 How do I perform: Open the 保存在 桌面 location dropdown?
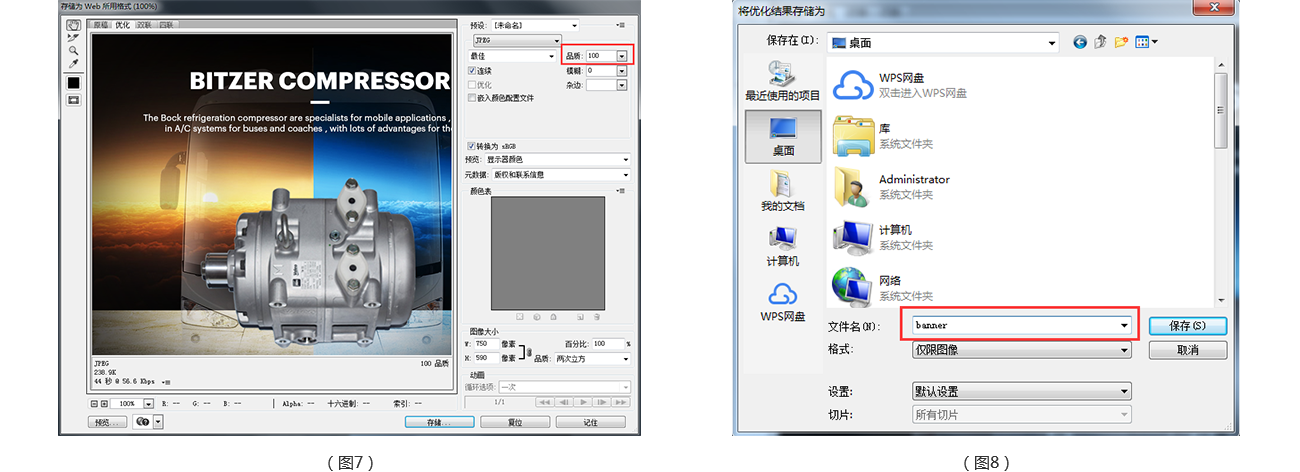point(943,42)
